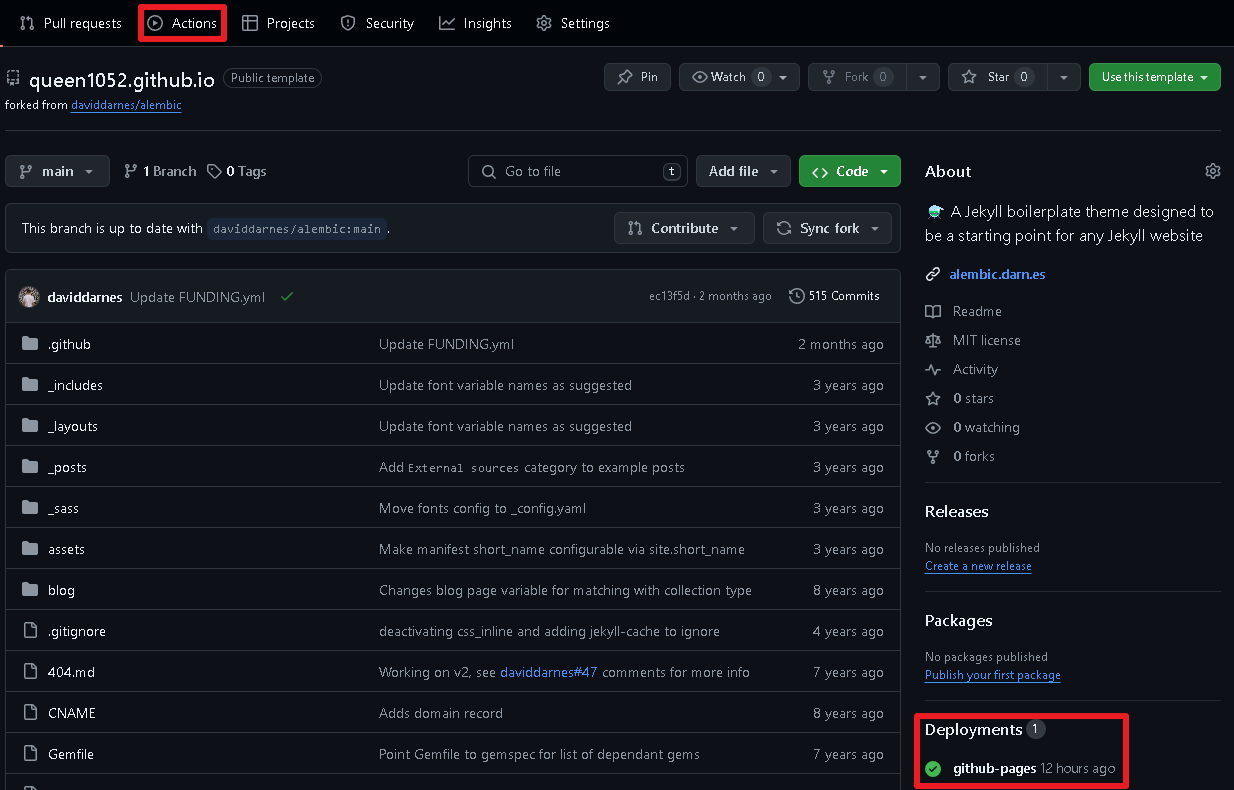
Task: Open the 515 Commits history
Action: [x=834, y=296]
